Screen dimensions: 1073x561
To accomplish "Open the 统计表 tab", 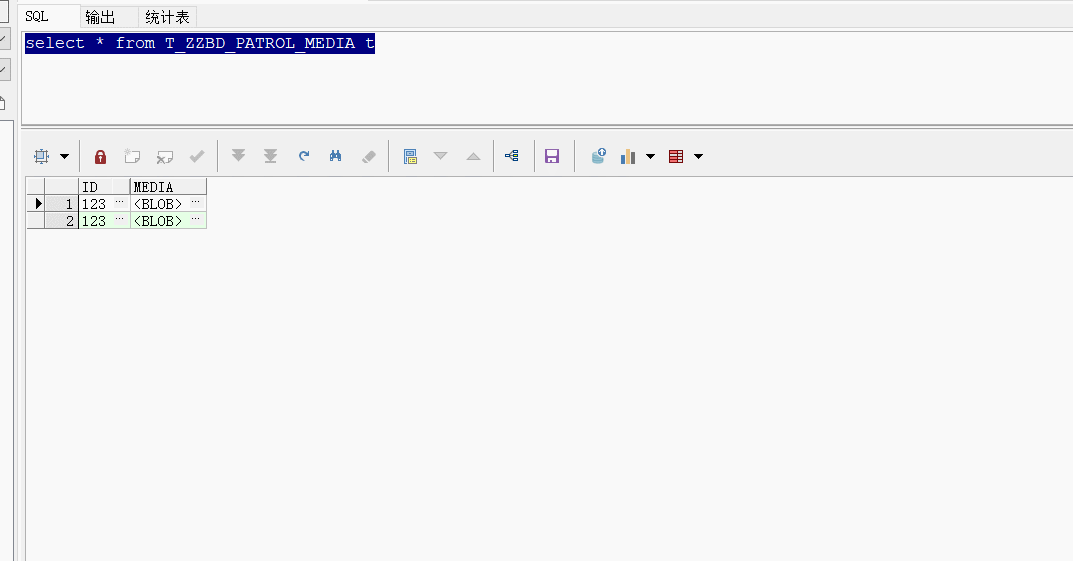I will pos(168,16).
